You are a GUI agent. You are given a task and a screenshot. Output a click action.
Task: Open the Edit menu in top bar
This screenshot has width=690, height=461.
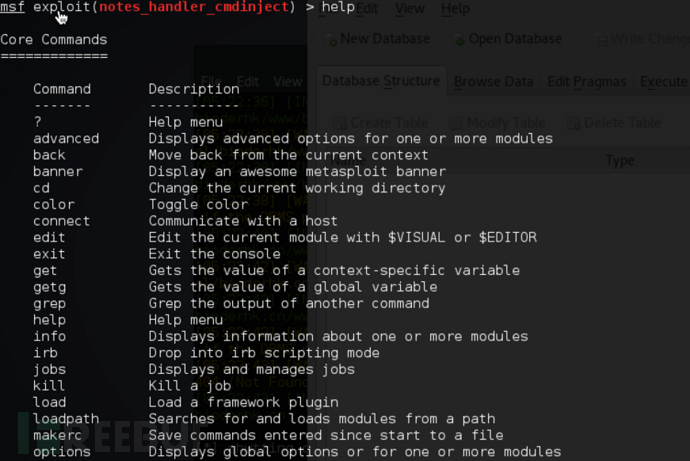pyautogui.click(x=367, y=8)
